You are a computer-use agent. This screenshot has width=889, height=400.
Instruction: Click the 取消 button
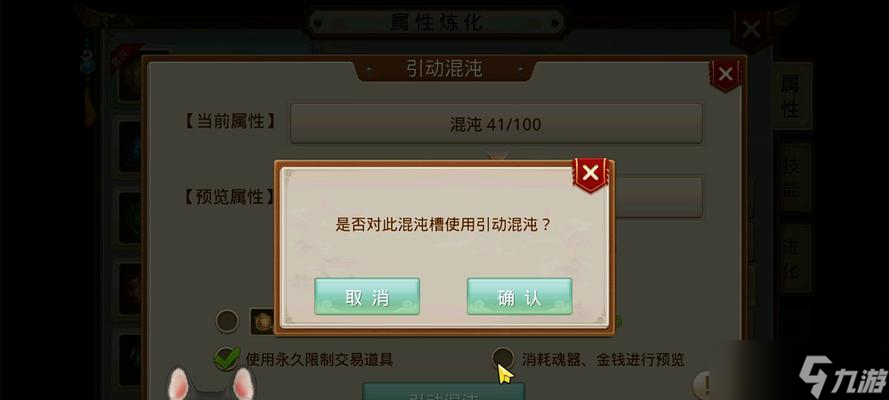click(x=367, y=297)
